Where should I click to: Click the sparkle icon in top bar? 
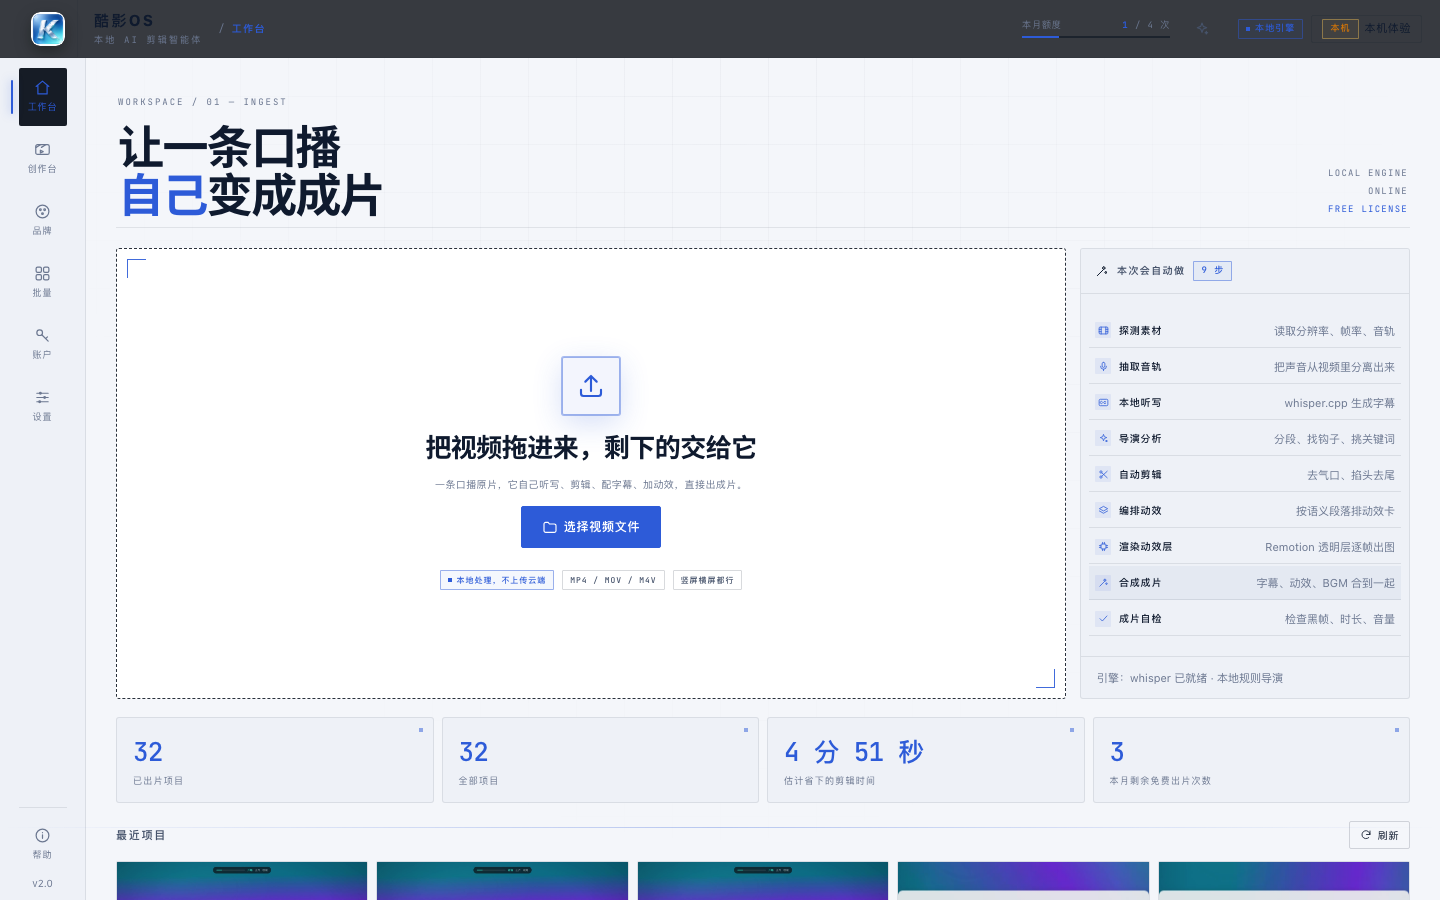[x=1202, y=29]
